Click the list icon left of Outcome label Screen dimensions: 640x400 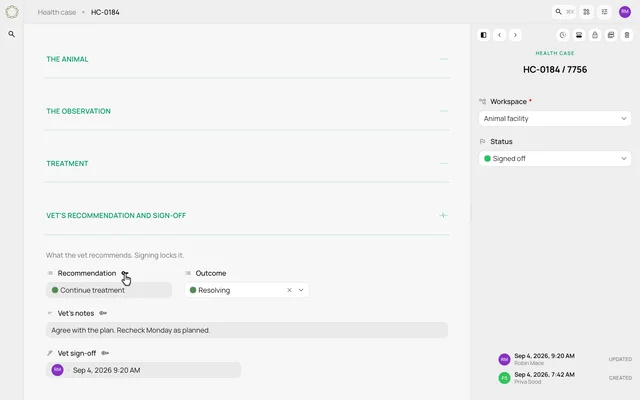[188, 273]
